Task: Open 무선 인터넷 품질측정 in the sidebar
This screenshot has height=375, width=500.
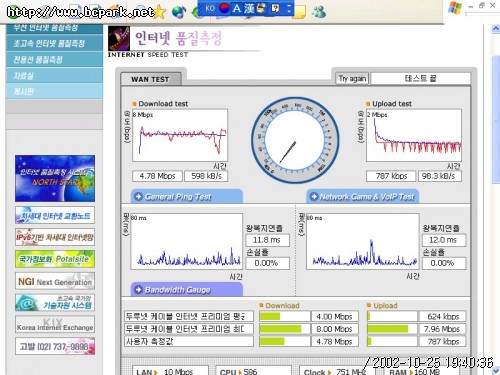Action: pyautogui.click(x=54, y=28)
